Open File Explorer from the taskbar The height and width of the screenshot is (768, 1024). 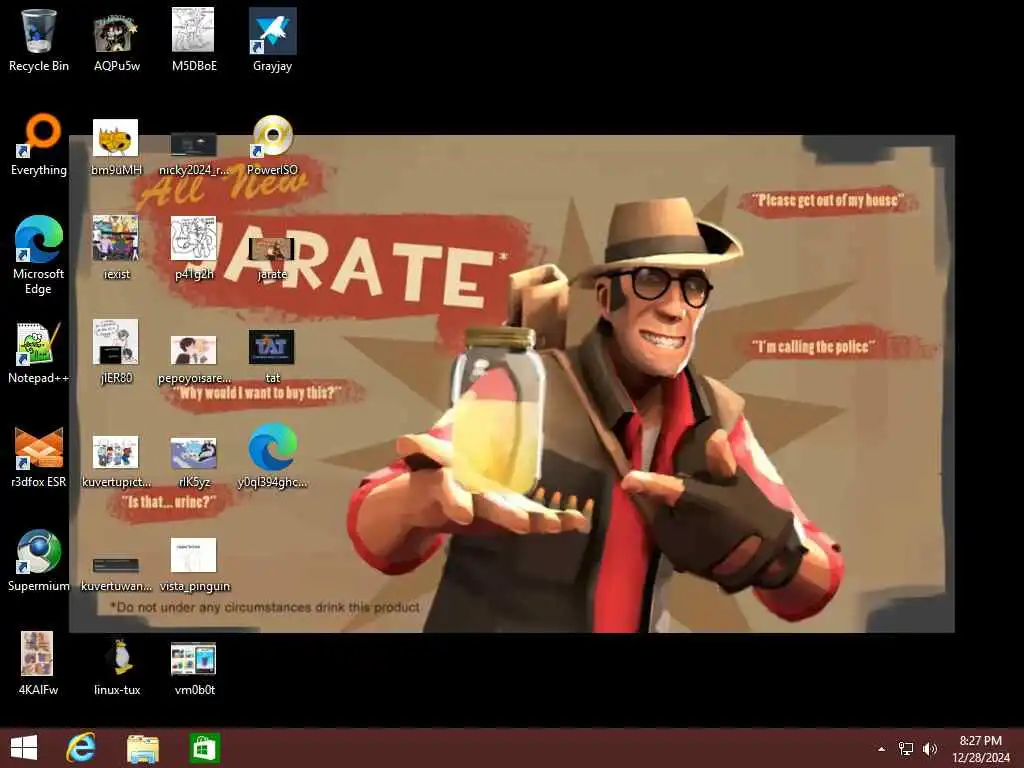143,748
